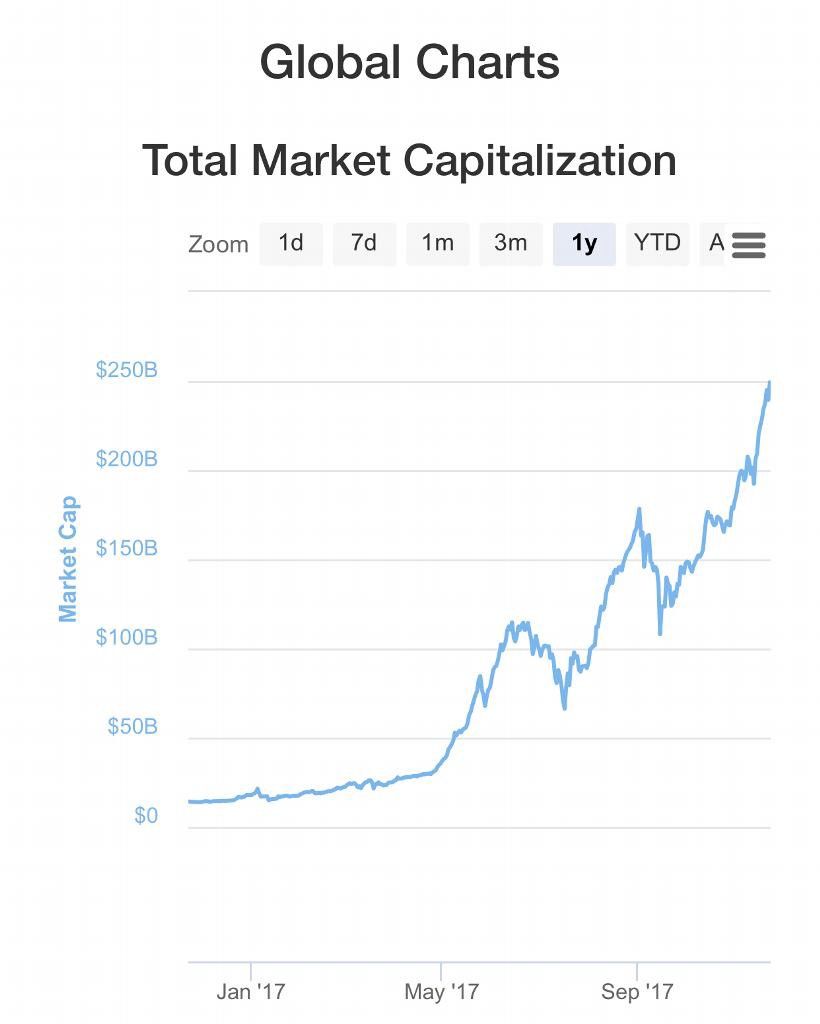Set chart zoom to 1d

click(291, 243)
